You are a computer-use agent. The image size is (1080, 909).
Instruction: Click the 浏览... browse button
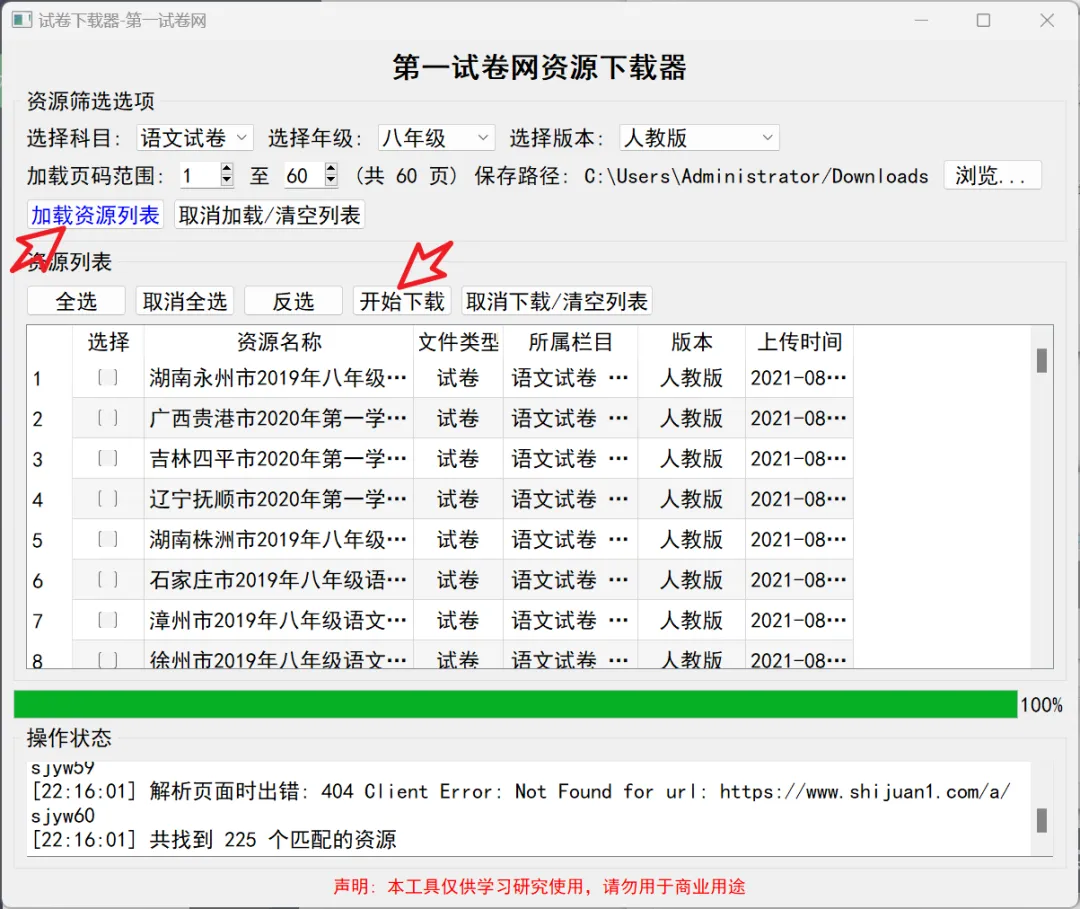993,175
